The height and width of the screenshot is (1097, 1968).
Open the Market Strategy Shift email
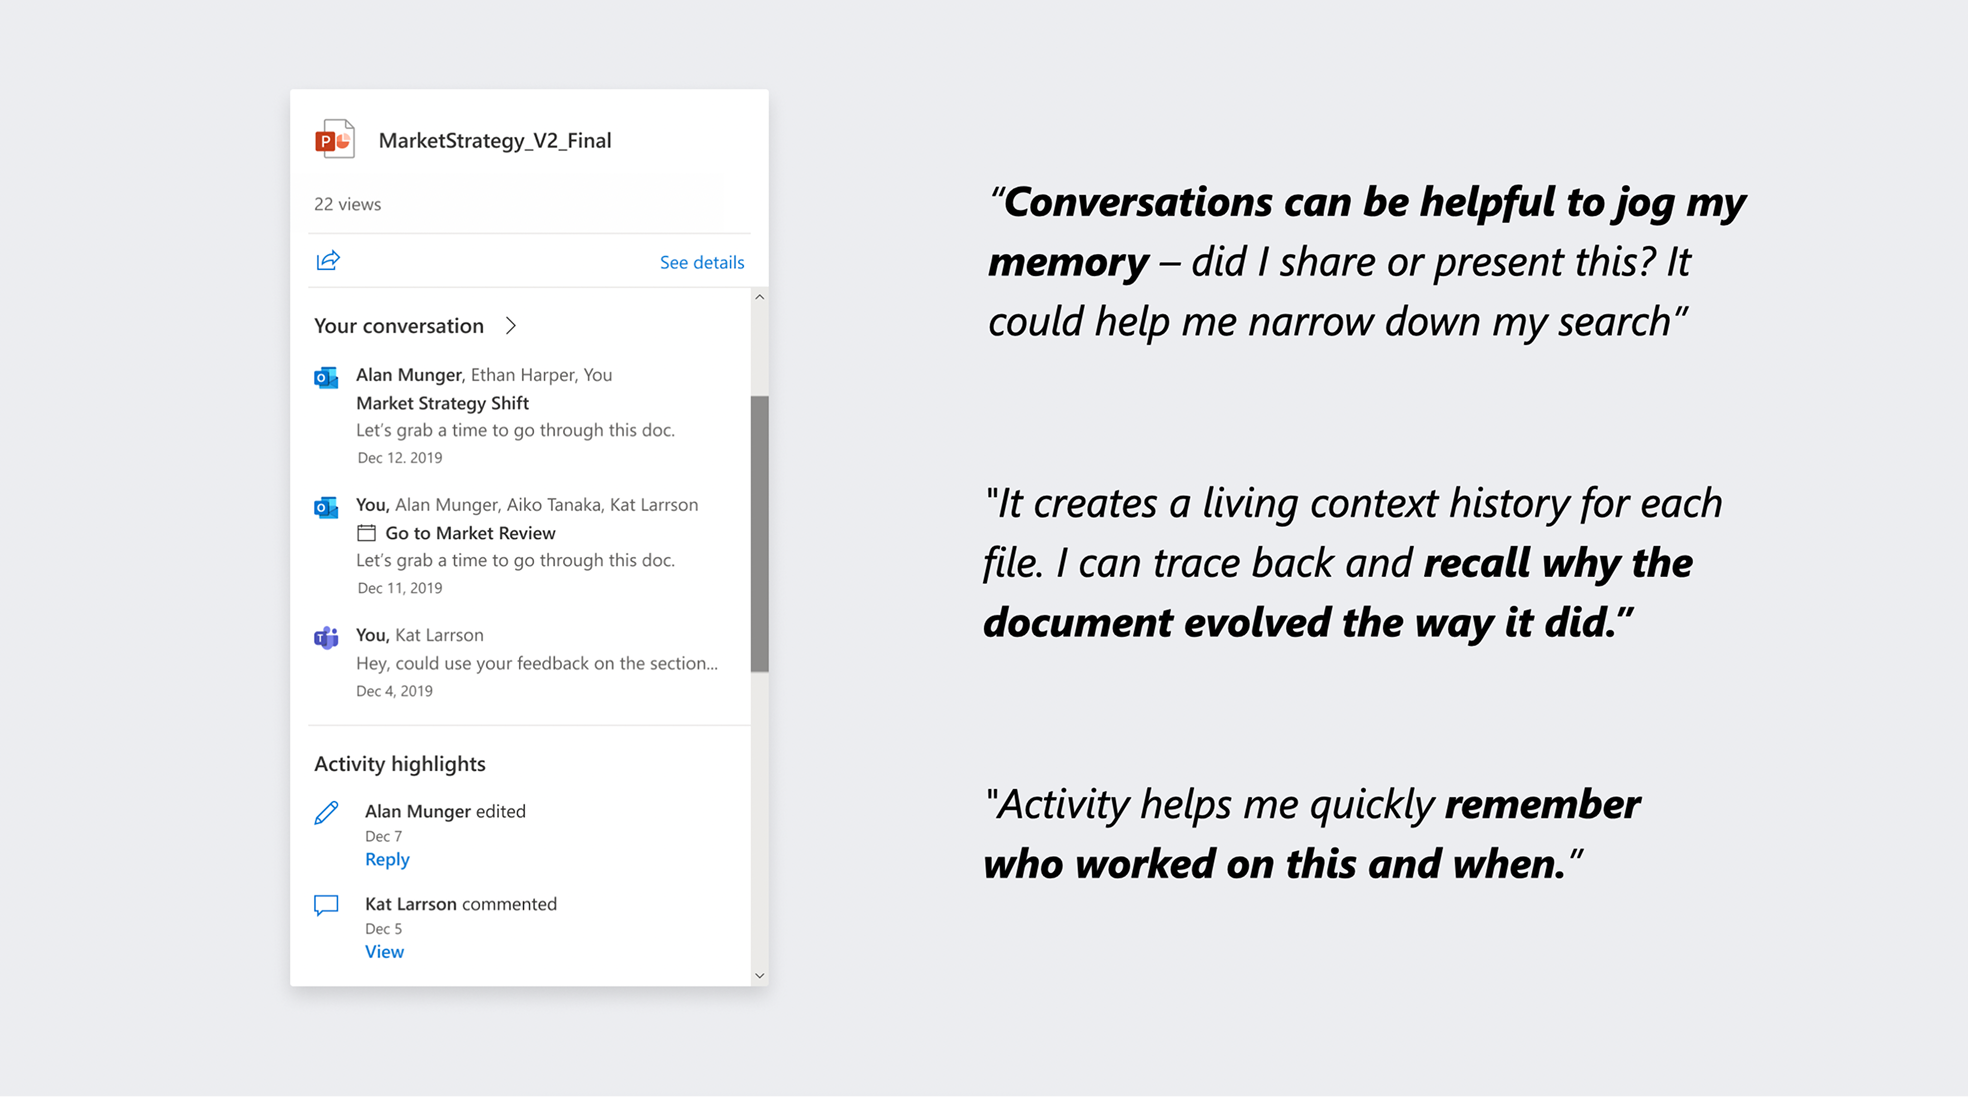[x=442, y=403]
